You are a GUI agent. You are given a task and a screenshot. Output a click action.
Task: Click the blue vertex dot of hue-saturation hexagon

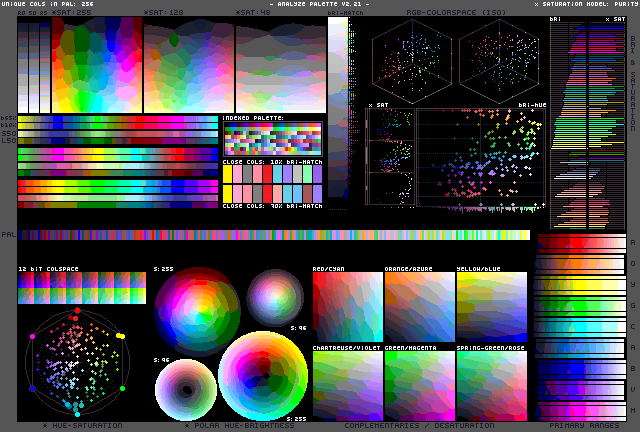coord(32,388)
